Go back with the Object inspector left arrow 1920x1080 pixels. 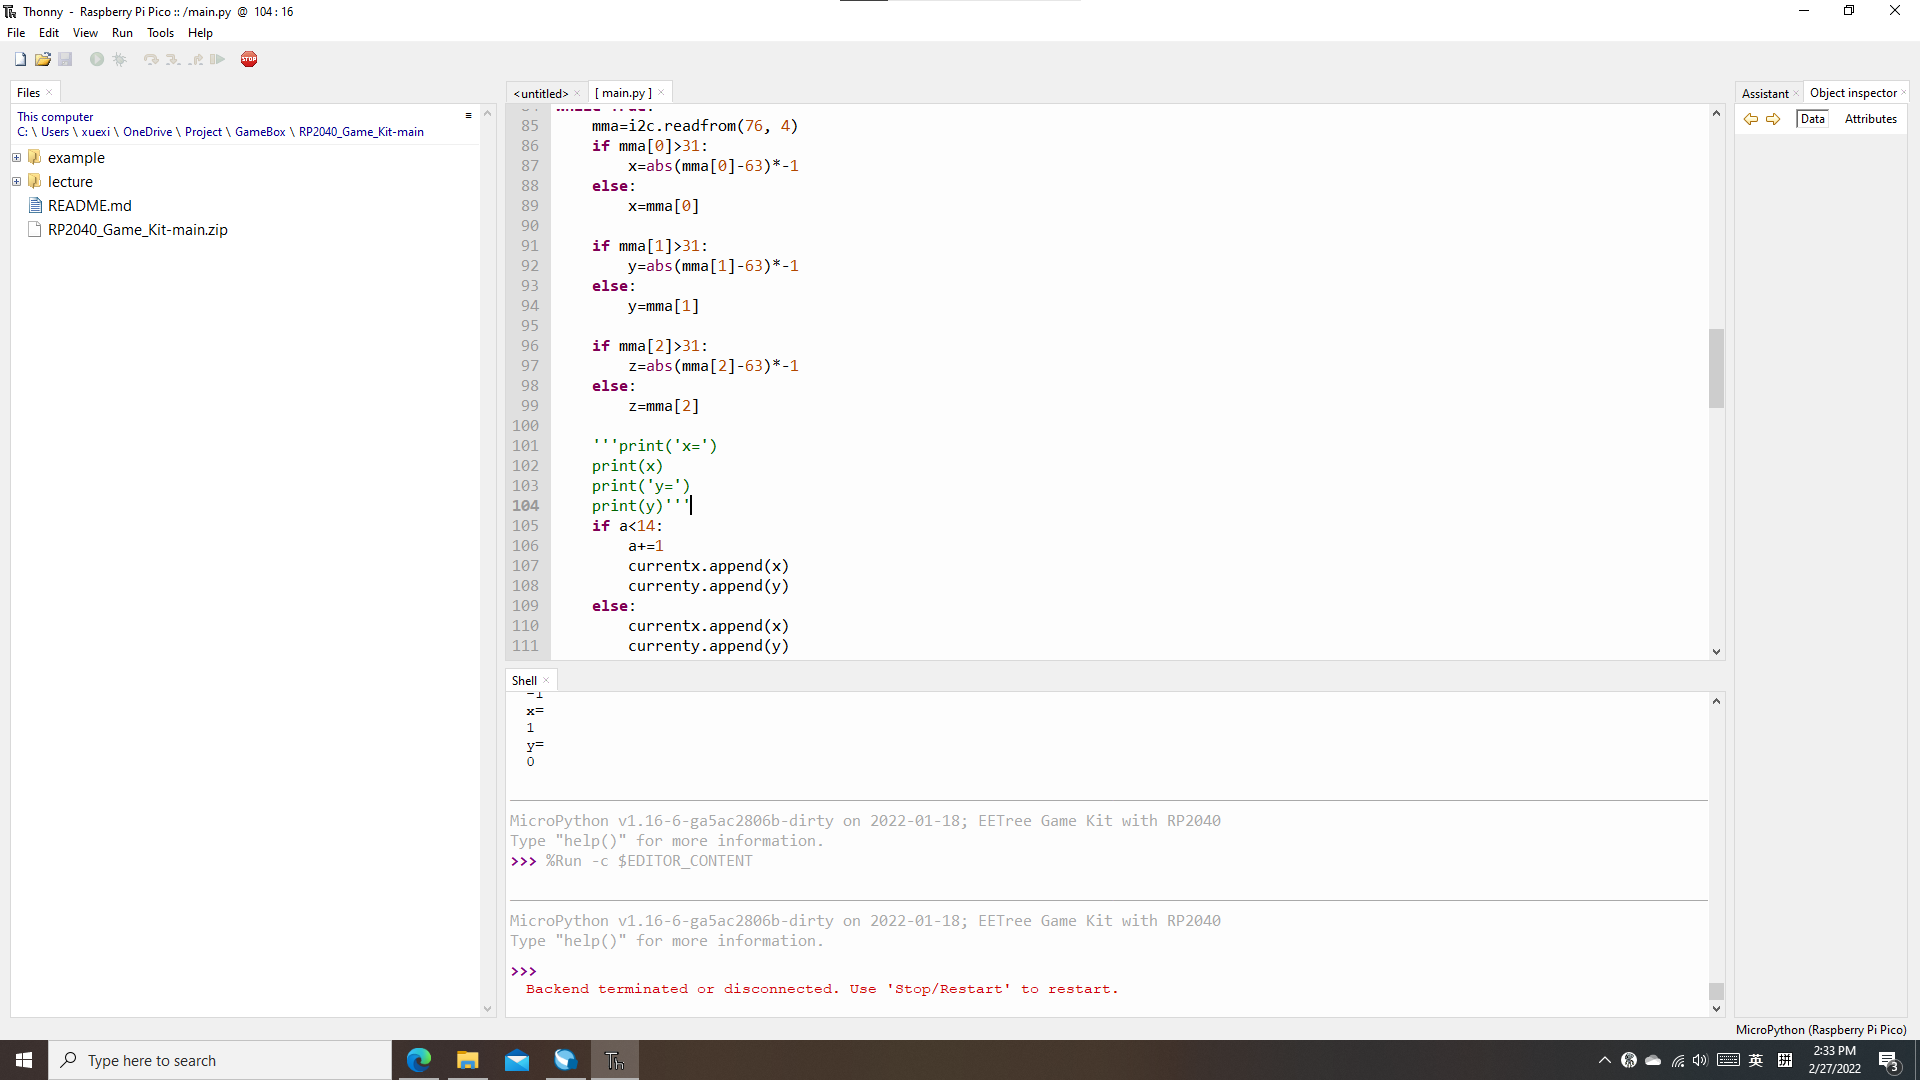pos(1751,119)
